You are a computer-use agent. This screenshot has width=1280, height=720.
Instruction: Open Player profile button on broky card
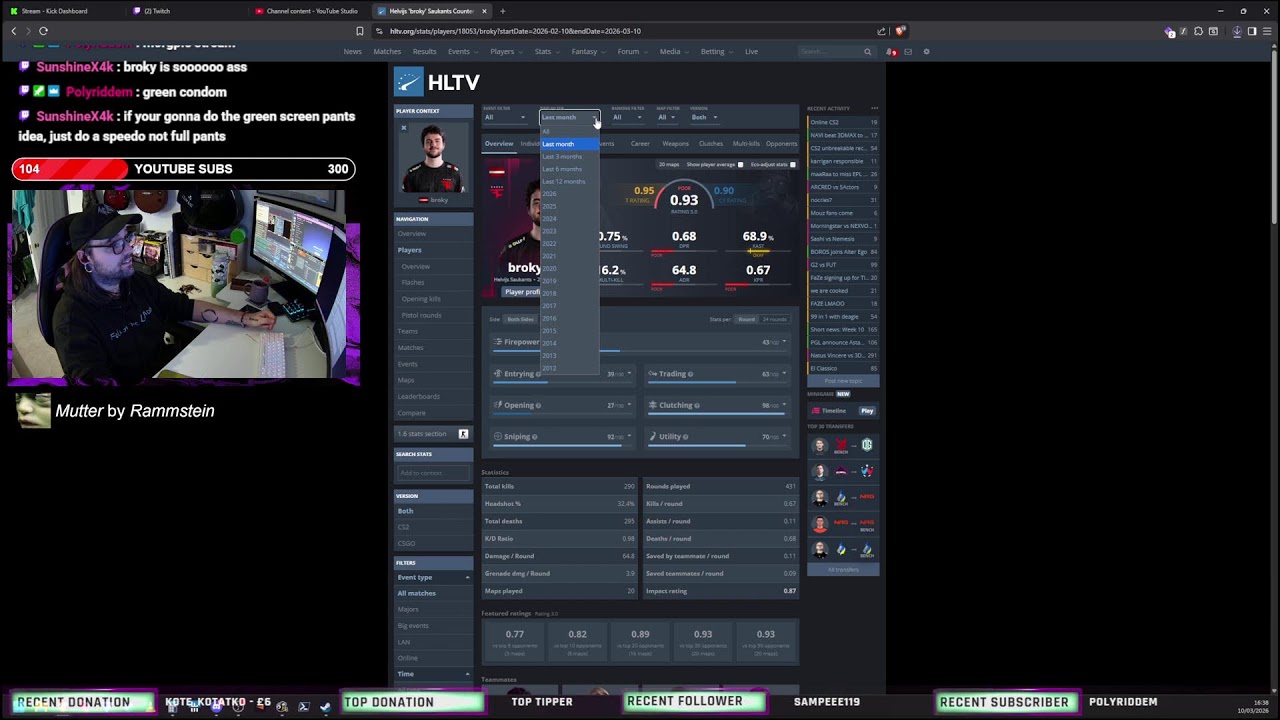[x=522, y=292]
